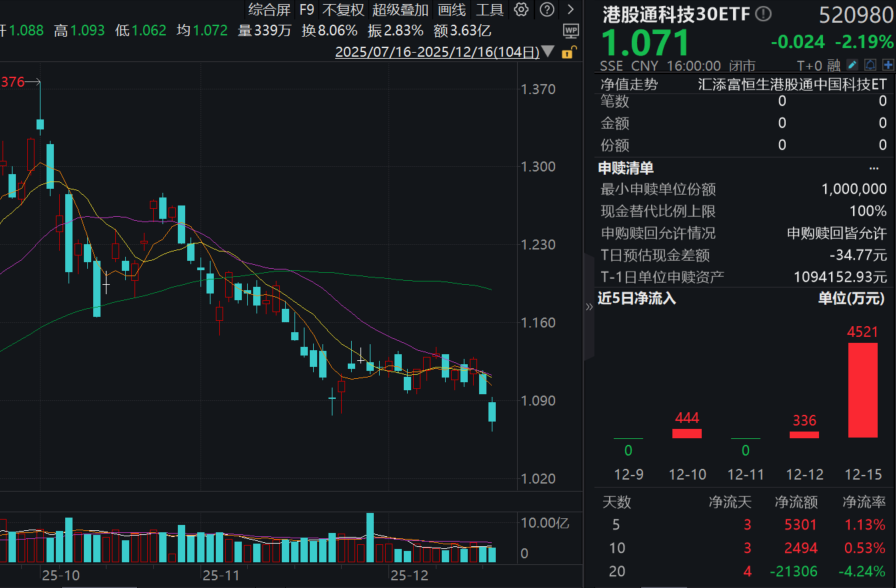Open the settings gear icon in the toolbar

click(521, 9)
